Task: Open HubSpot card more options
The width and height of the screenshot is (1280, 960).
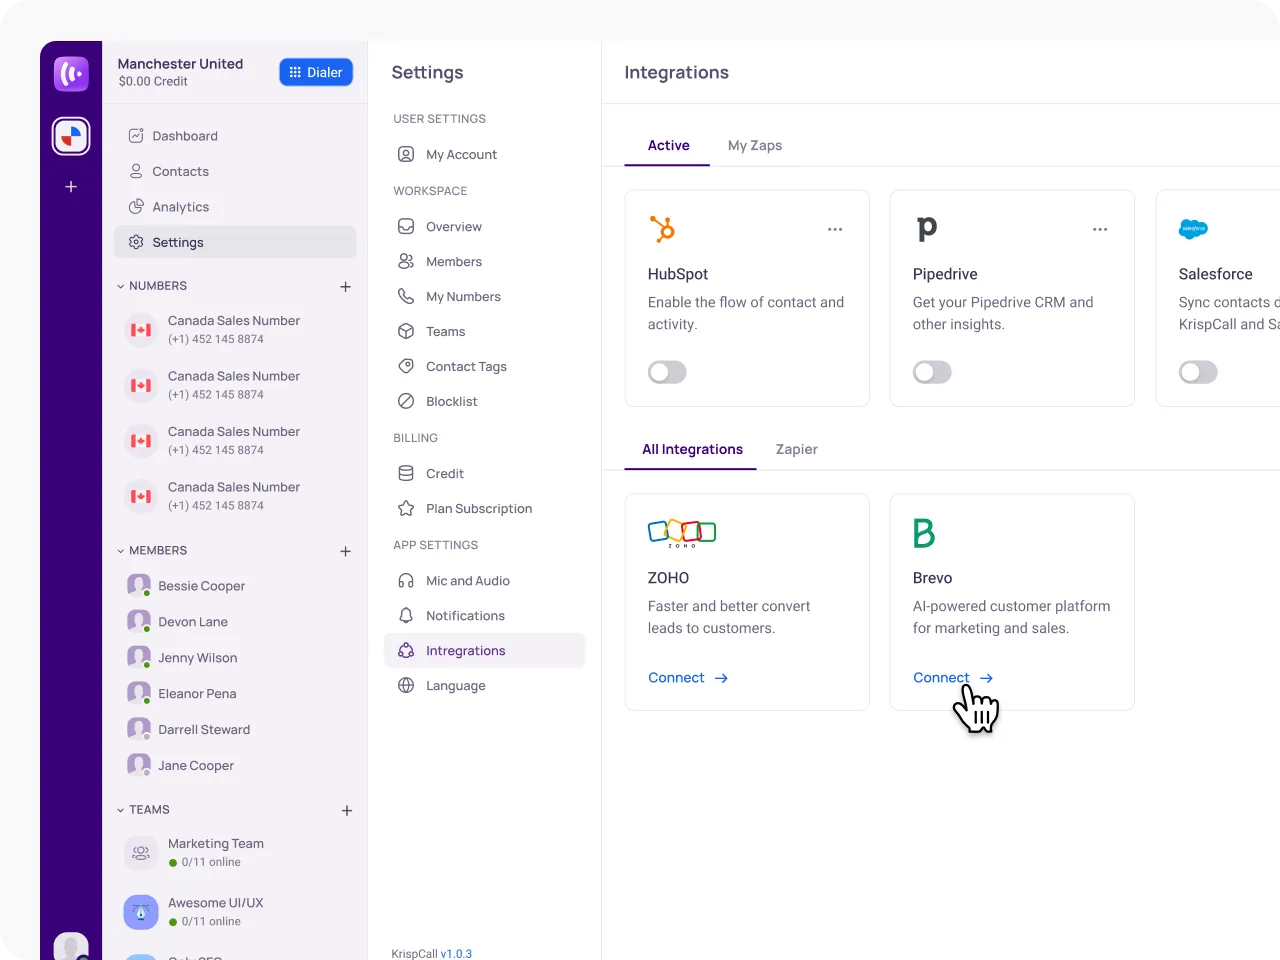Action: pos(835,230)
